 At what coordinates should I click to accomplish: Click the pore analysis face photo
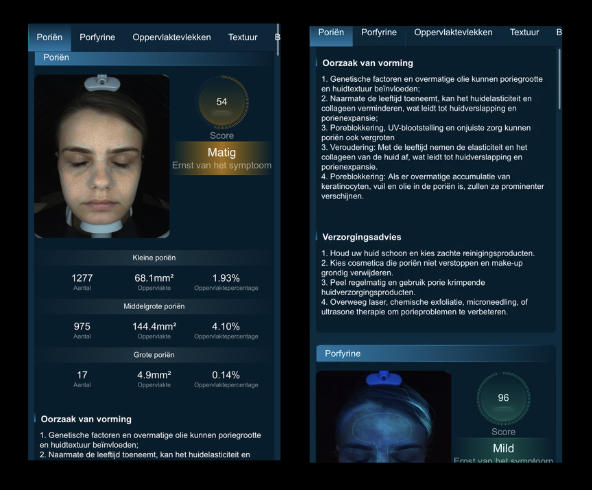coord(102,156)
